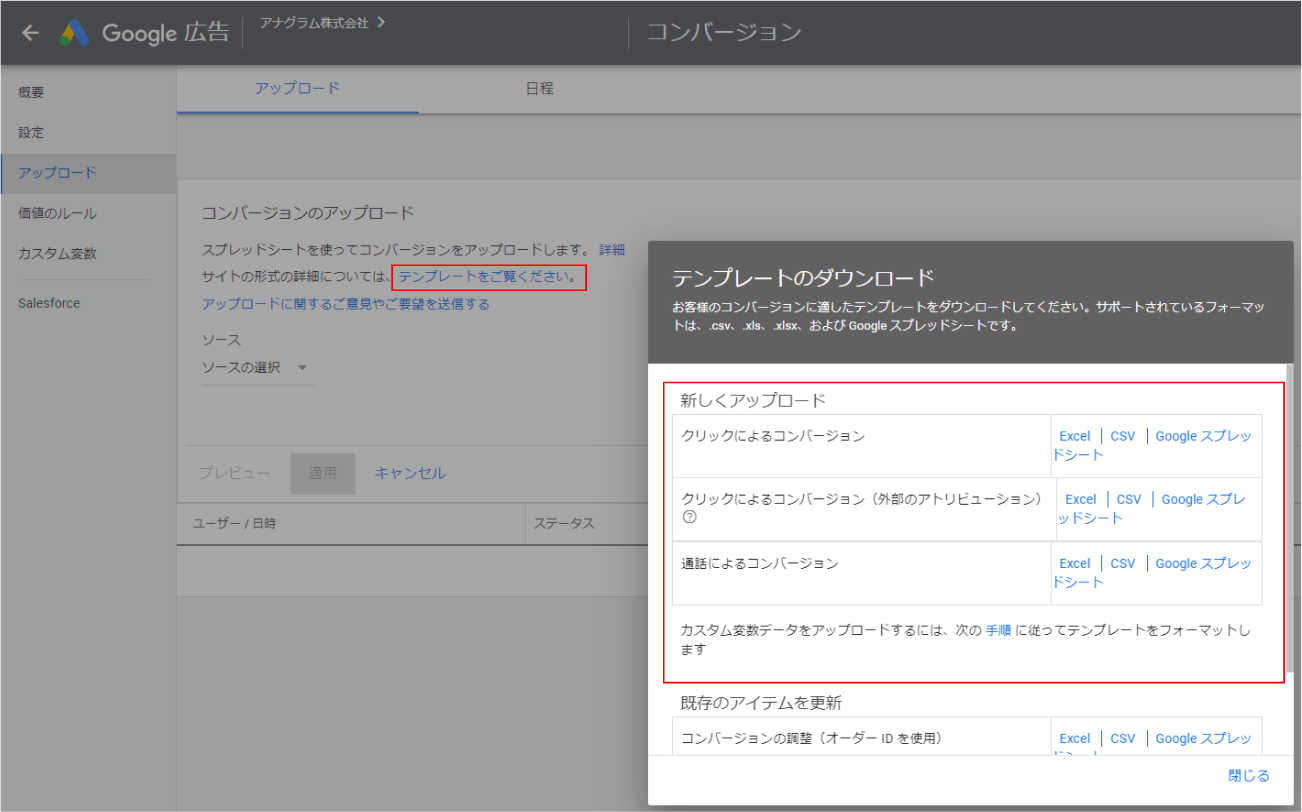The height and width of the screenshot is (812, 1302).
Task: Open 設定 in the sidebar
Action: 31,132
